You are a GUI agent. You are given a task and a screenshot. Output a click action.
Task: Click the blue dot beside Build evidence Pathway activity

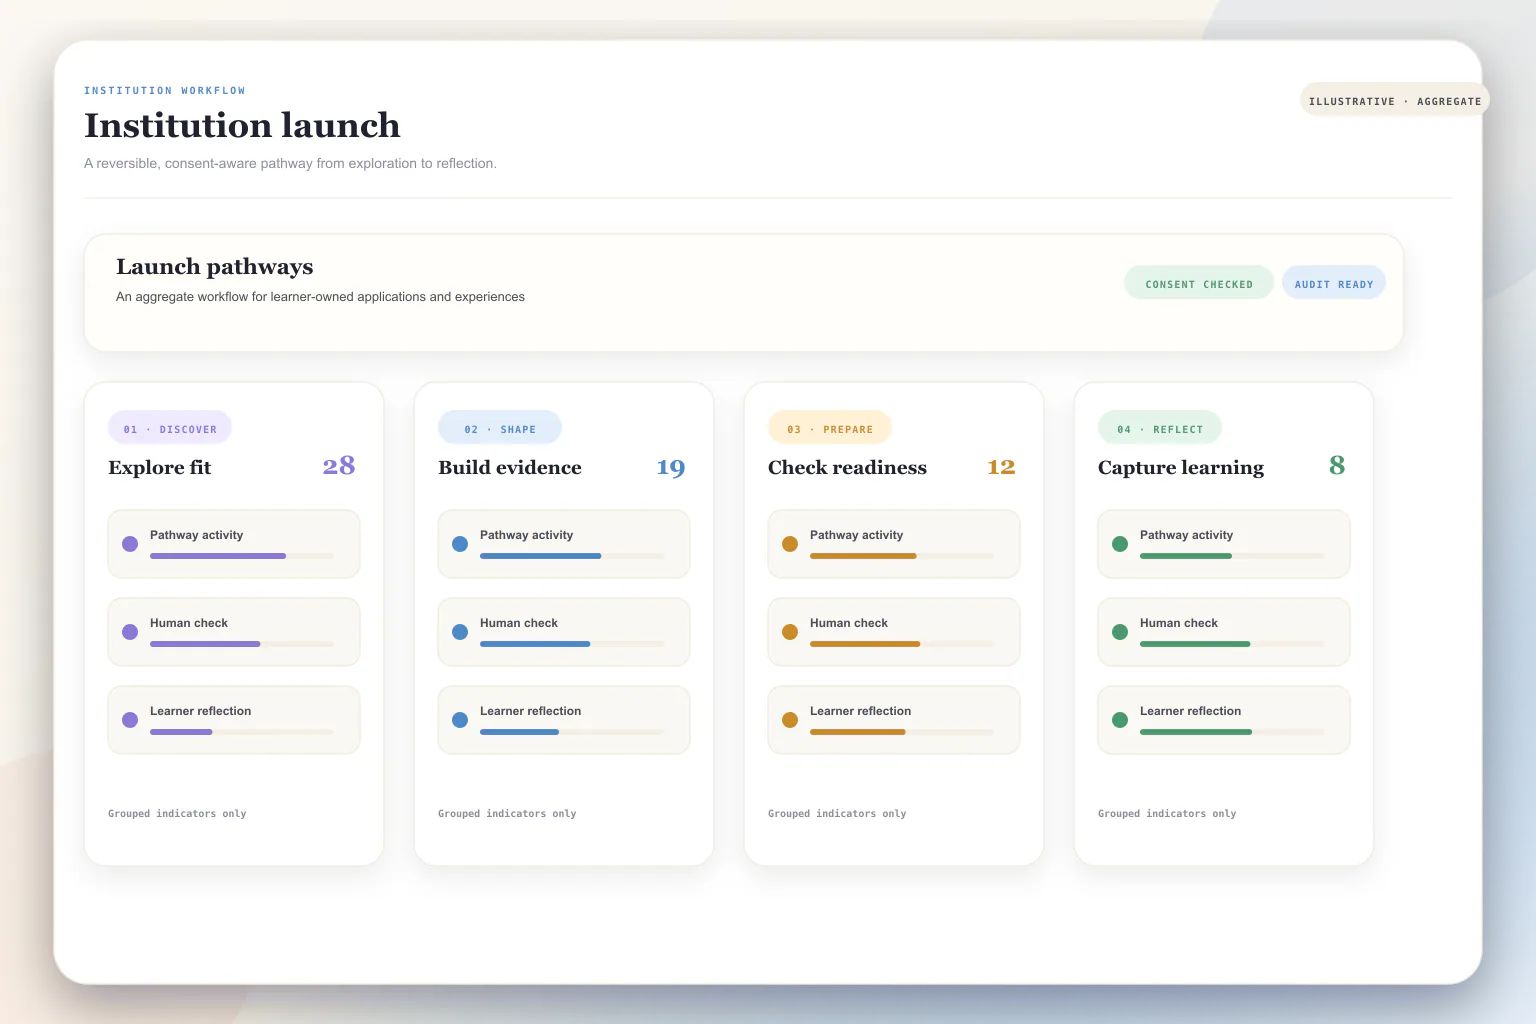(x=460, y=544)
